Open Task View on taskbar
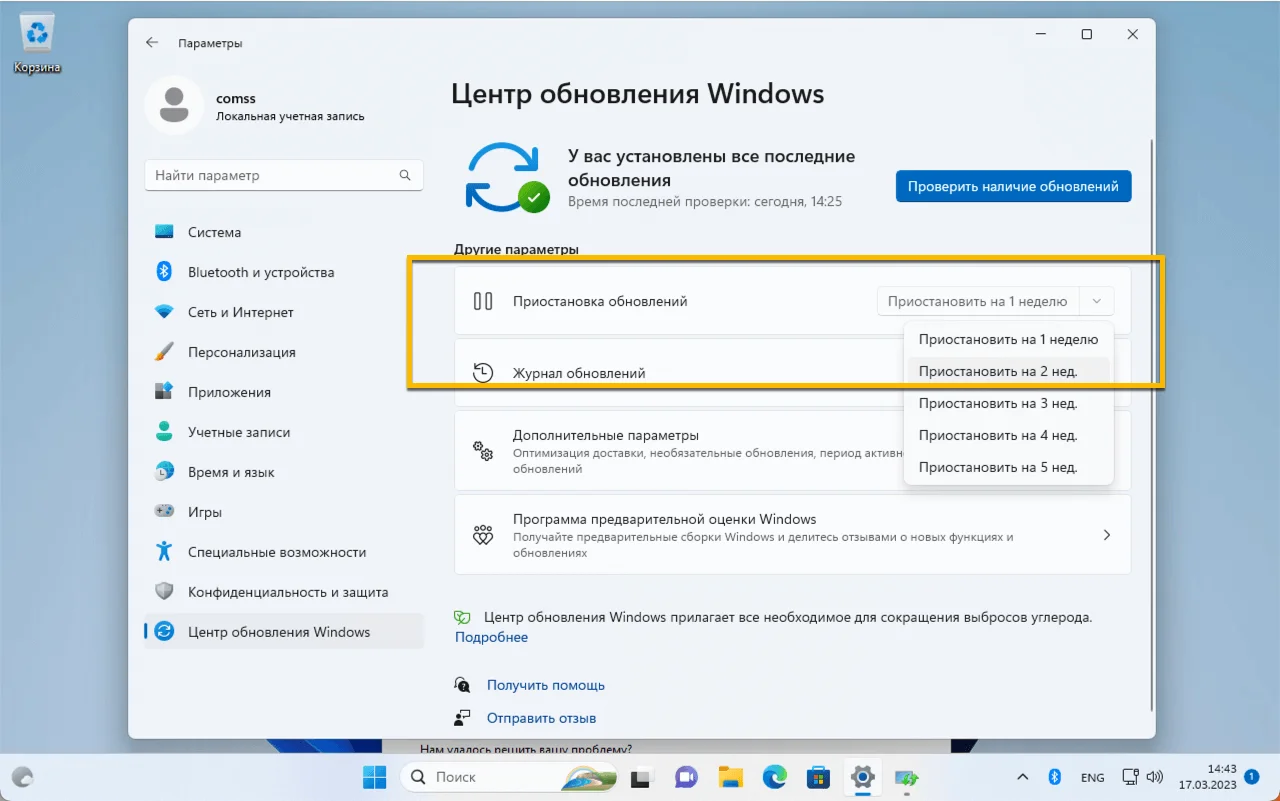The width and height of the screenshot is (1280, 801). point(641,777)
